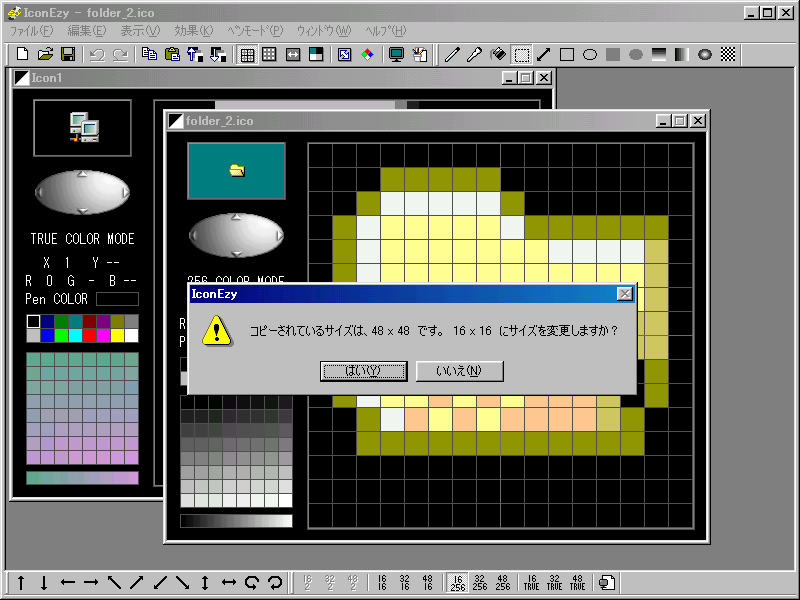Click the computers preview thumbnail in Icon1
The width and height of the screenshot is (800, 600).
tap(82, 128)
